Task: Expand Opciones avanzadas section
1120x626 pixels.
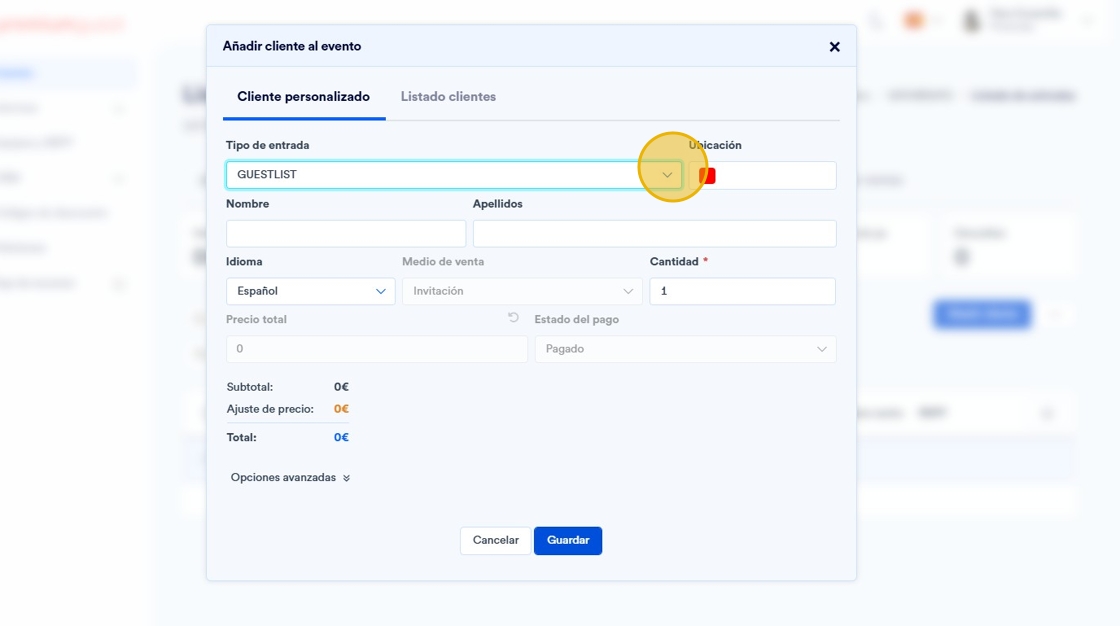Action: tap(290, 477)
